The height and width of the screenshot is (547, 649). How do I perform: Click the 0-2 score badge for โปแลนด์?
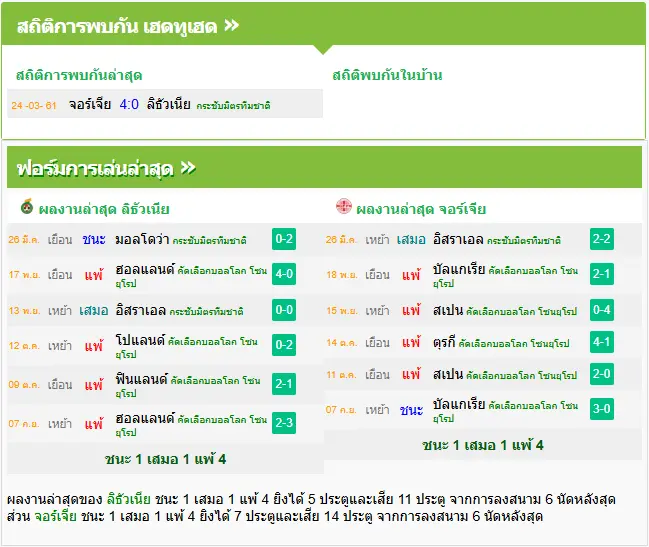tap(284, 345)
